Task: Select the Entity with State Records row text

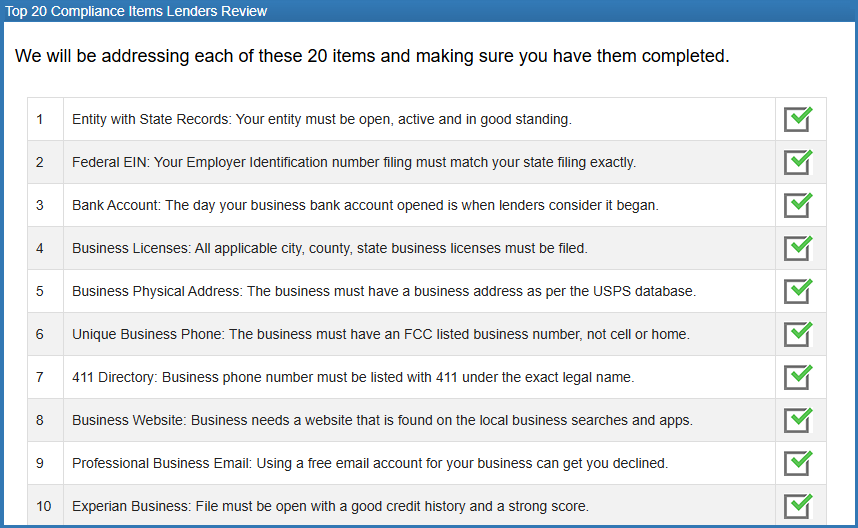Action: (x=321, y=119)
